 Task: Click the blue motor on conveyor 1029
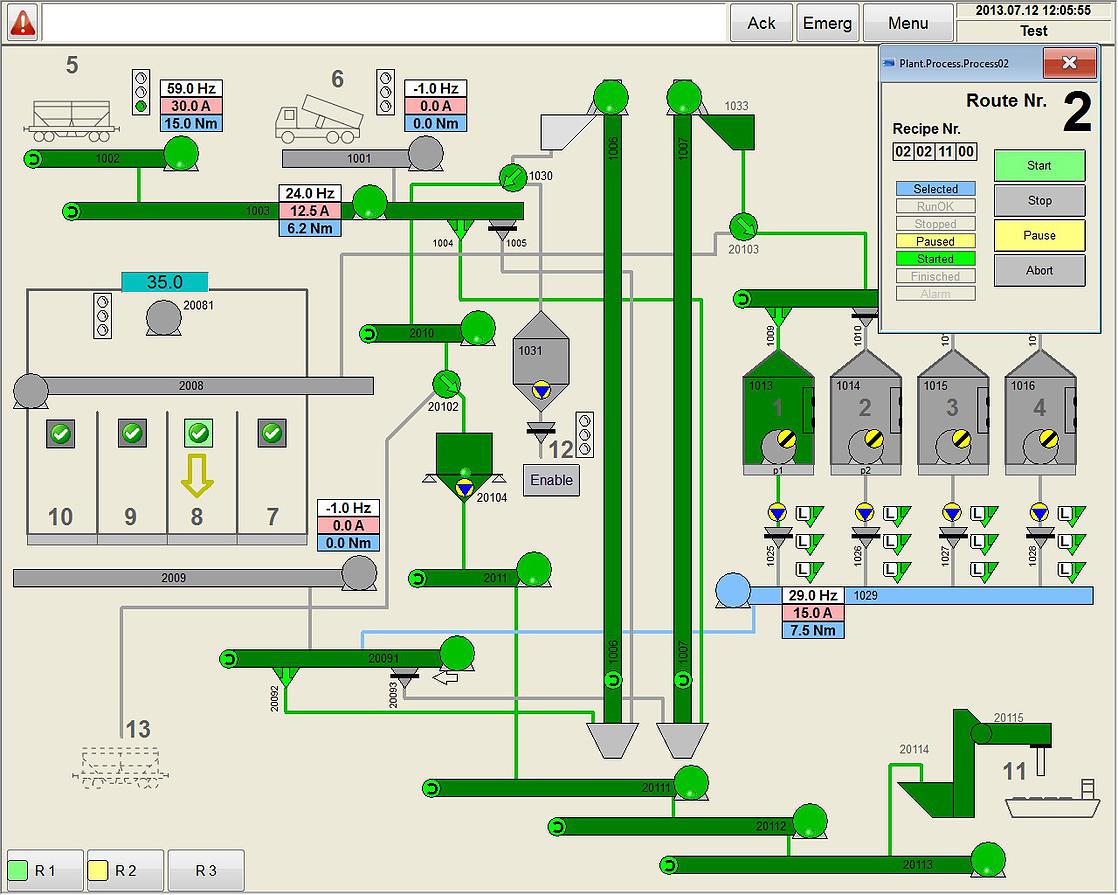tap(732, 590)
